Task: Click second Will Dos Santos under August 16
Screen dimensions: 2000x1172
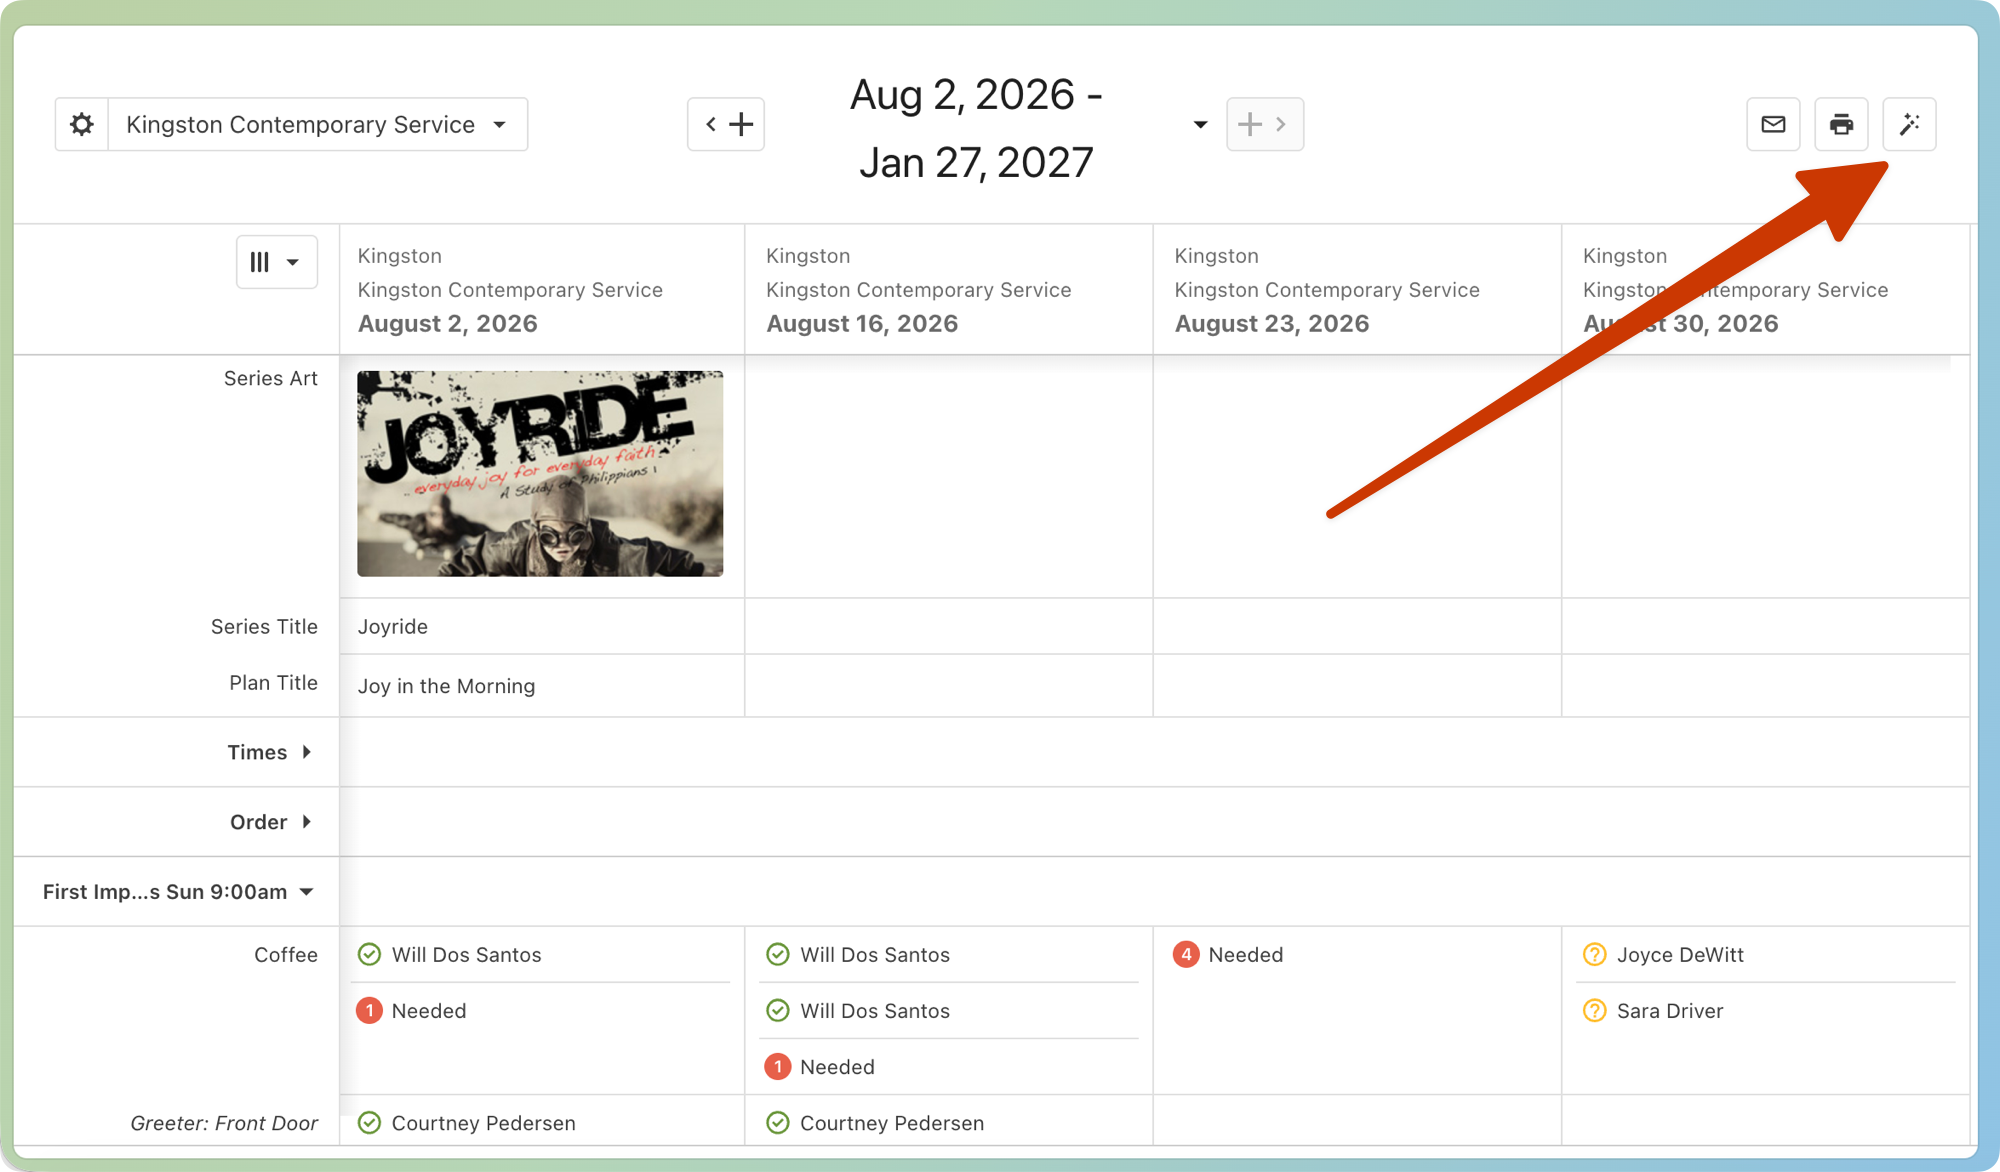Action: (875, 1011)
